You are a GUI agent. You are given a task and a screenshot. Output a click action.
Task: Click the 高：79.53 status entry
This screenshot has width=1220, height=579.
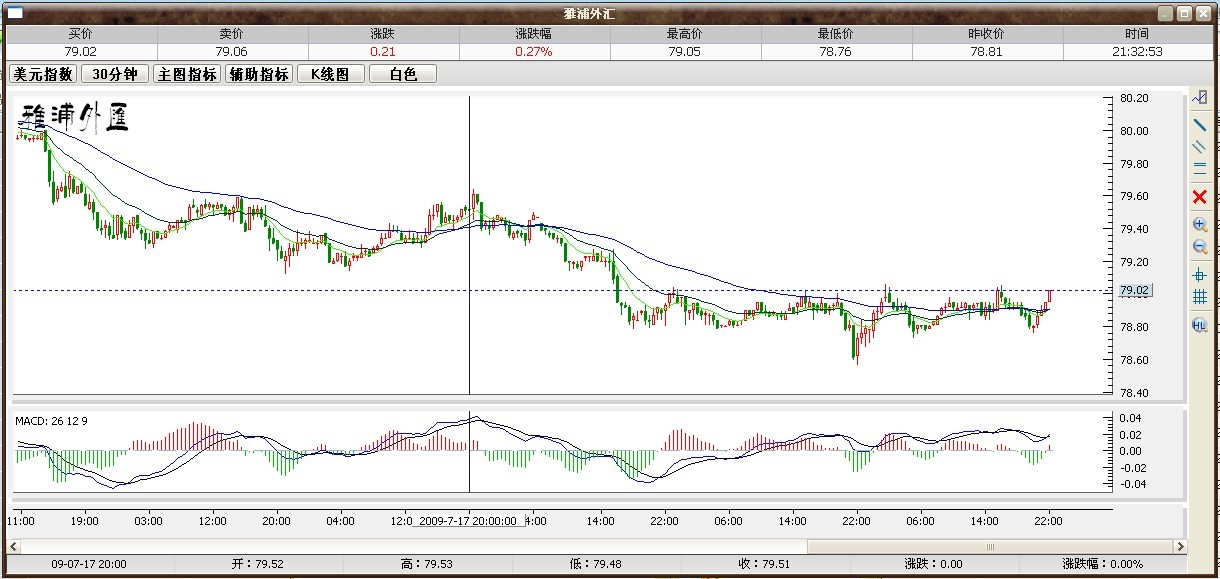[427, 565]
